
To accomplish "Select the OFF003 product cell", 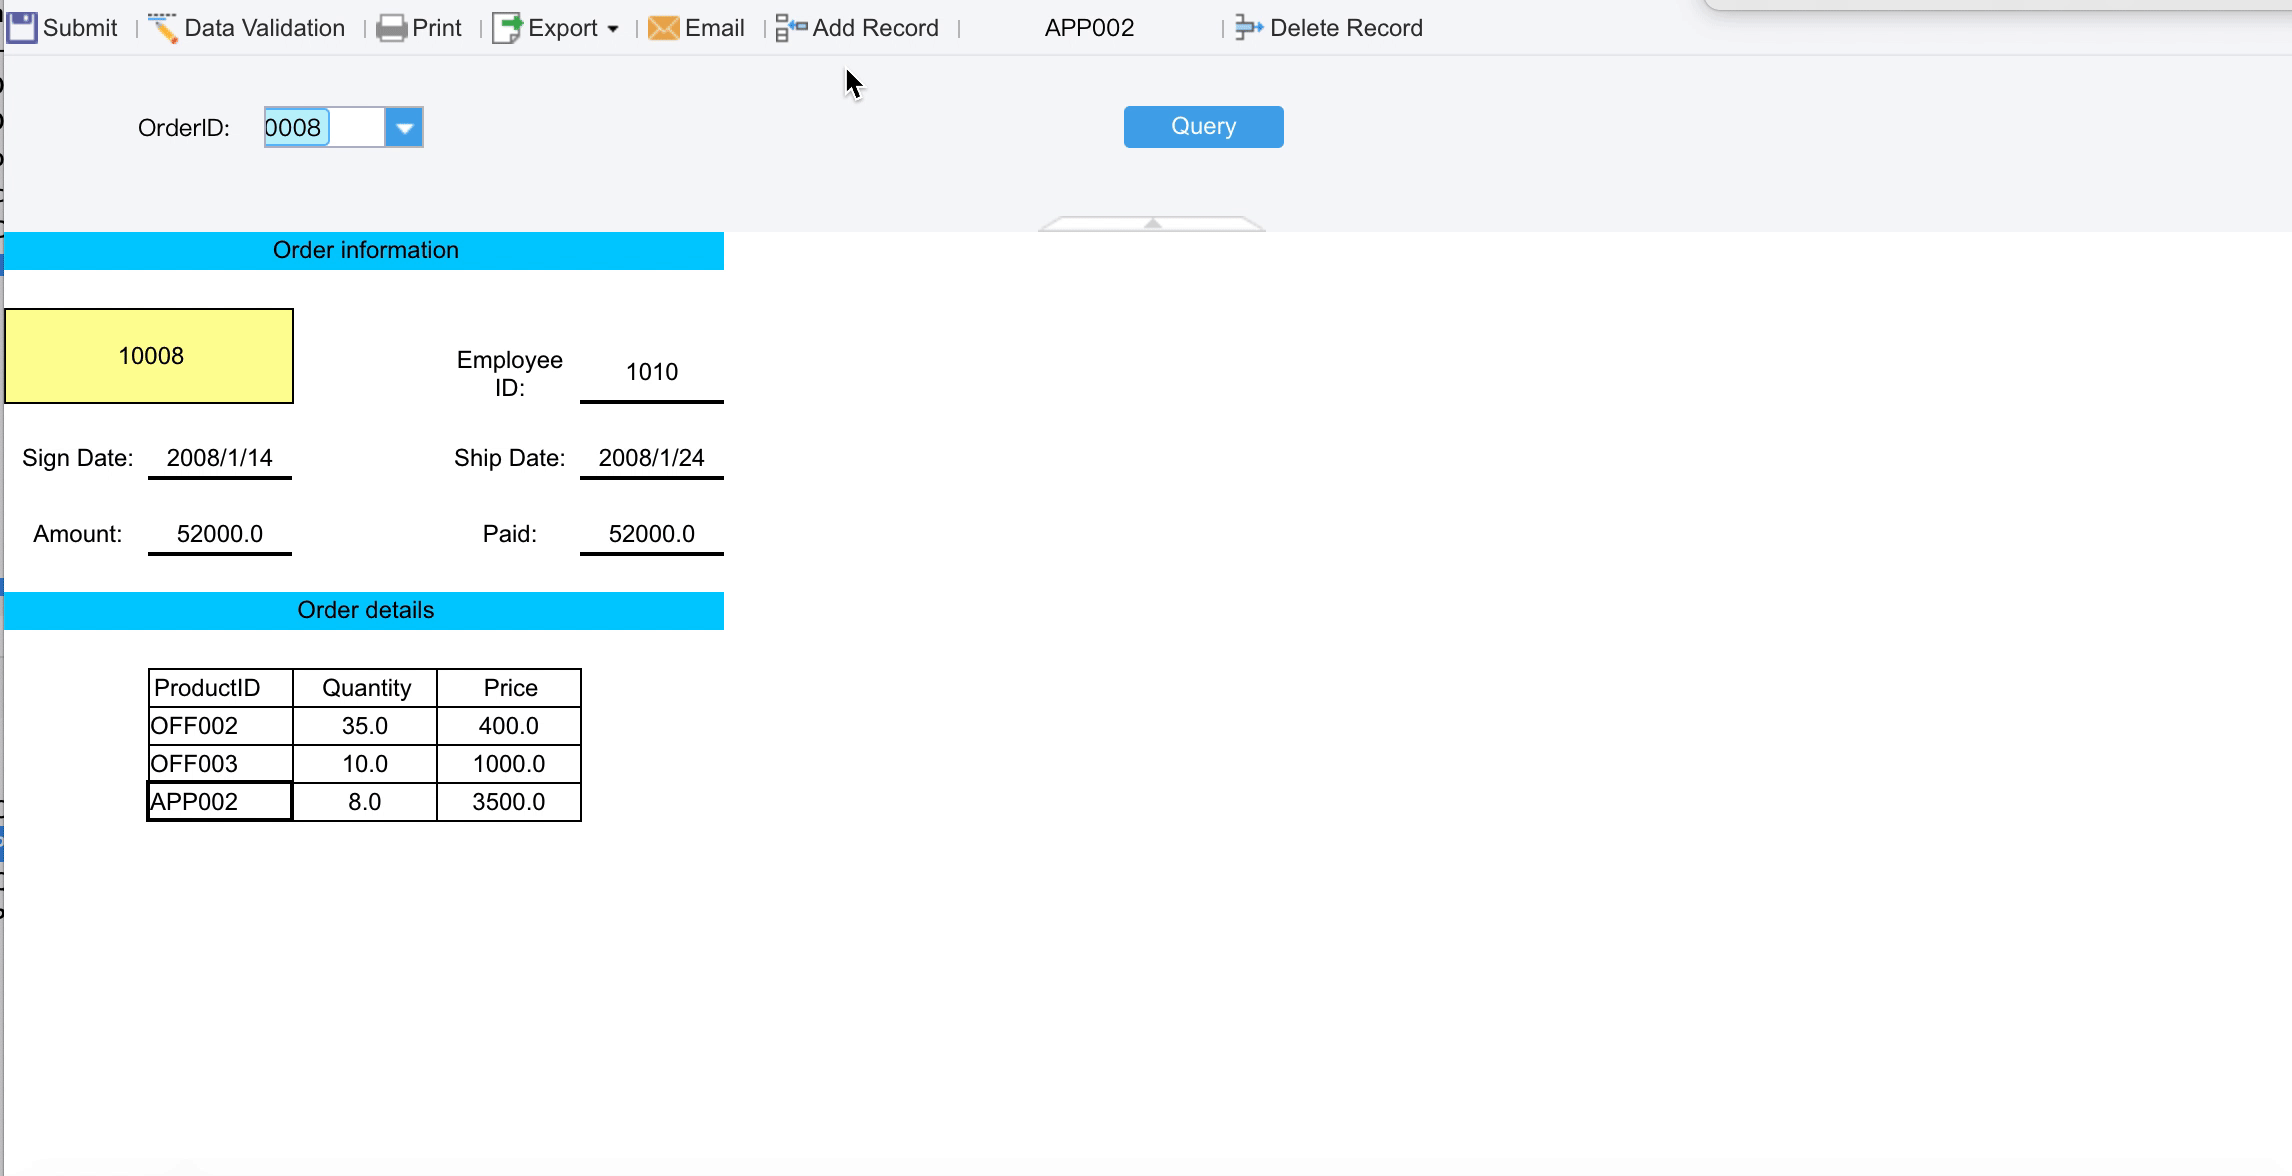I will (220, 764).
